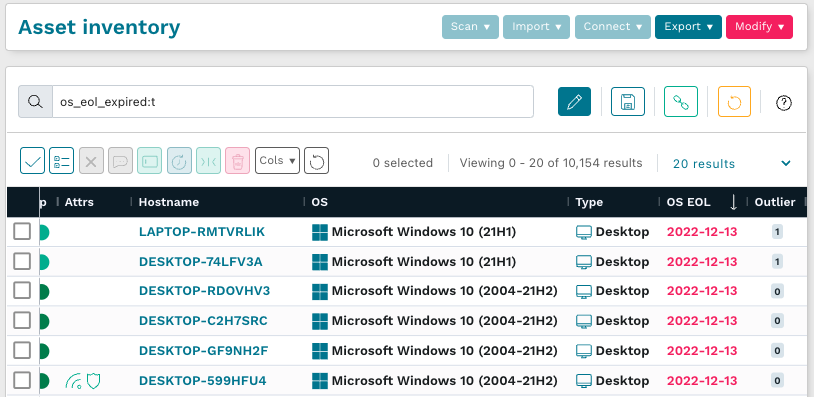This screenshot has height=397, width=814.
Task: Sort by the Attrs column header
Action: tap(79, 202)
